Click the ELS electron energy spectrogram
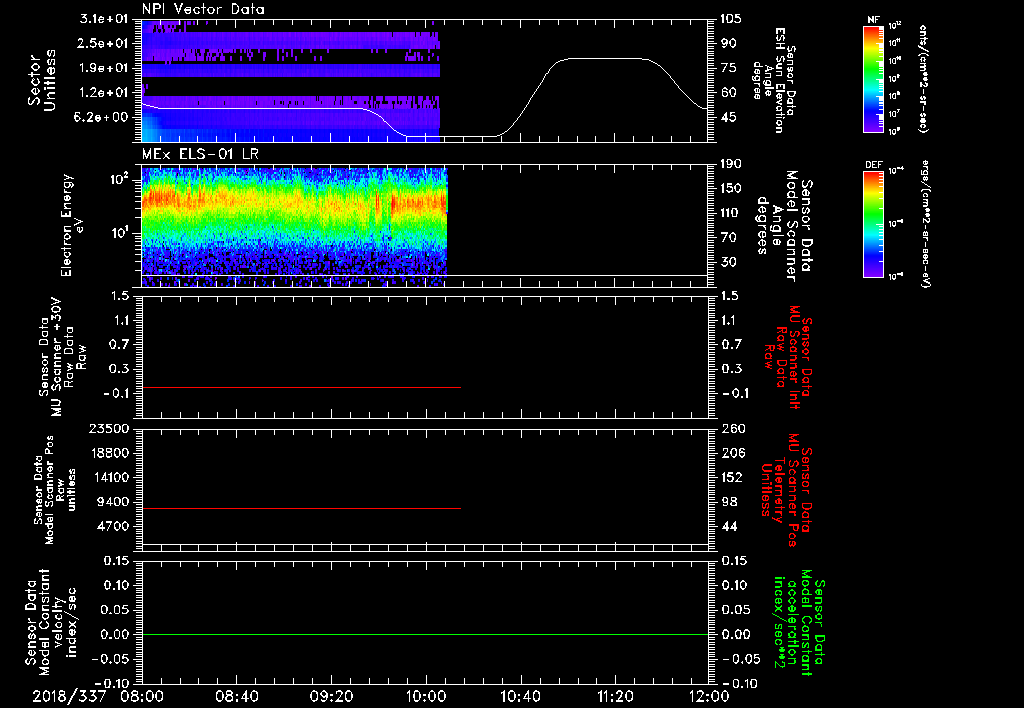The image size is (1024, 708). tap(294, 227)
